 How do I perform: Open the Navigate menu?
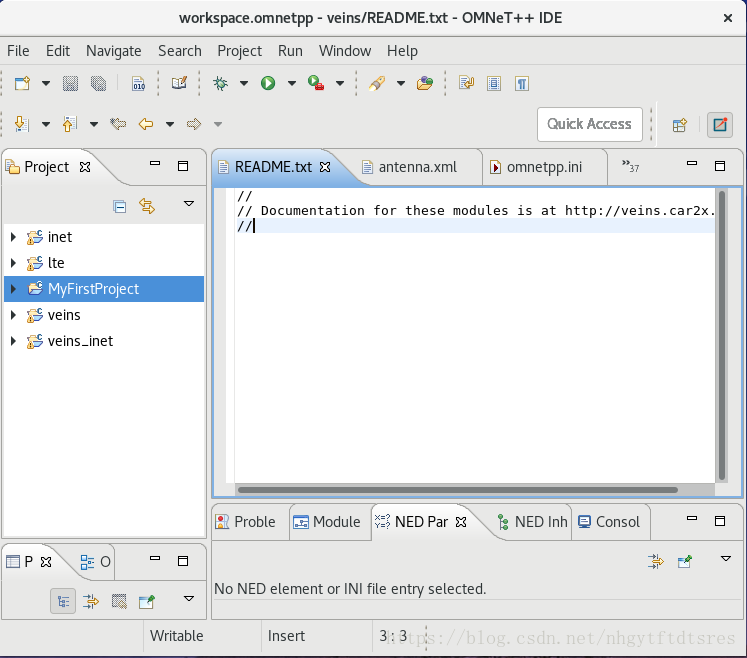(x=113, y=51)
